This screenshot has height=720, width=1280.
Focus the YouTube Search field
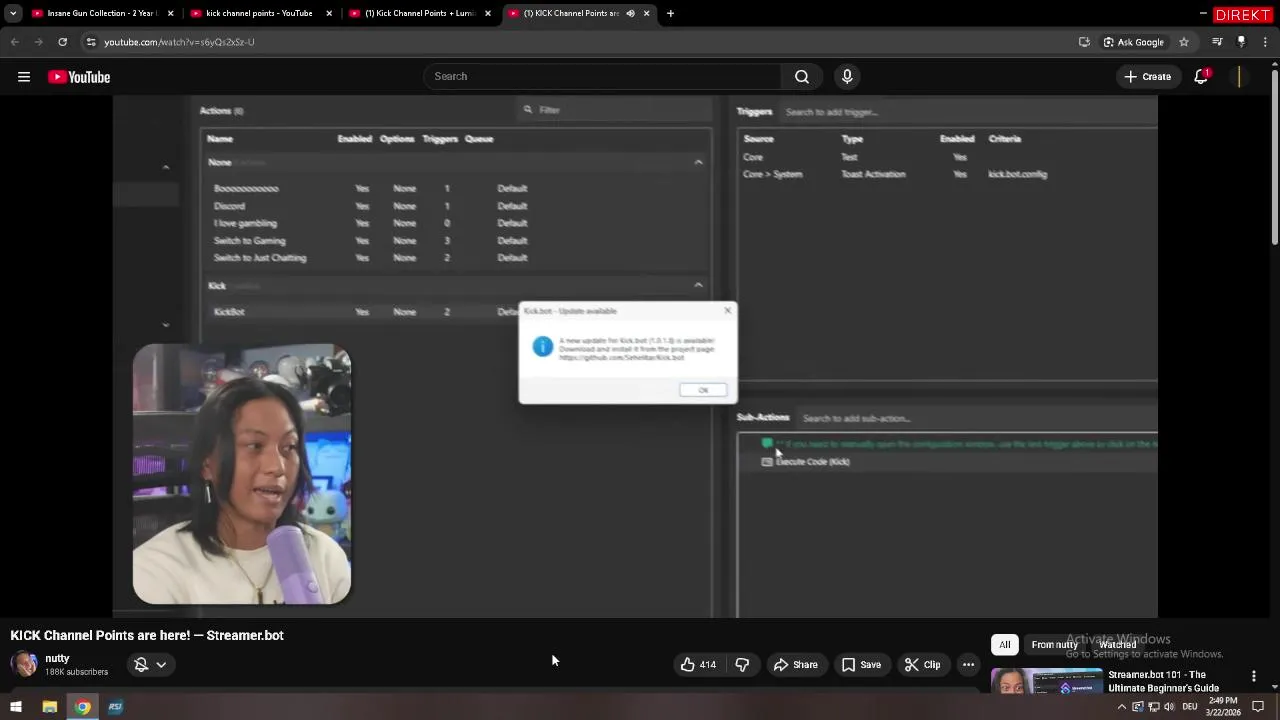(x=603, y=77)
